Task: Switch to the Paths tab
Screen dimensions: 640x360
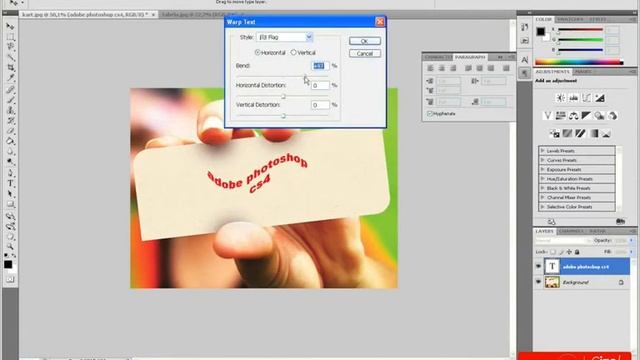Action: (x=597, y=231)
